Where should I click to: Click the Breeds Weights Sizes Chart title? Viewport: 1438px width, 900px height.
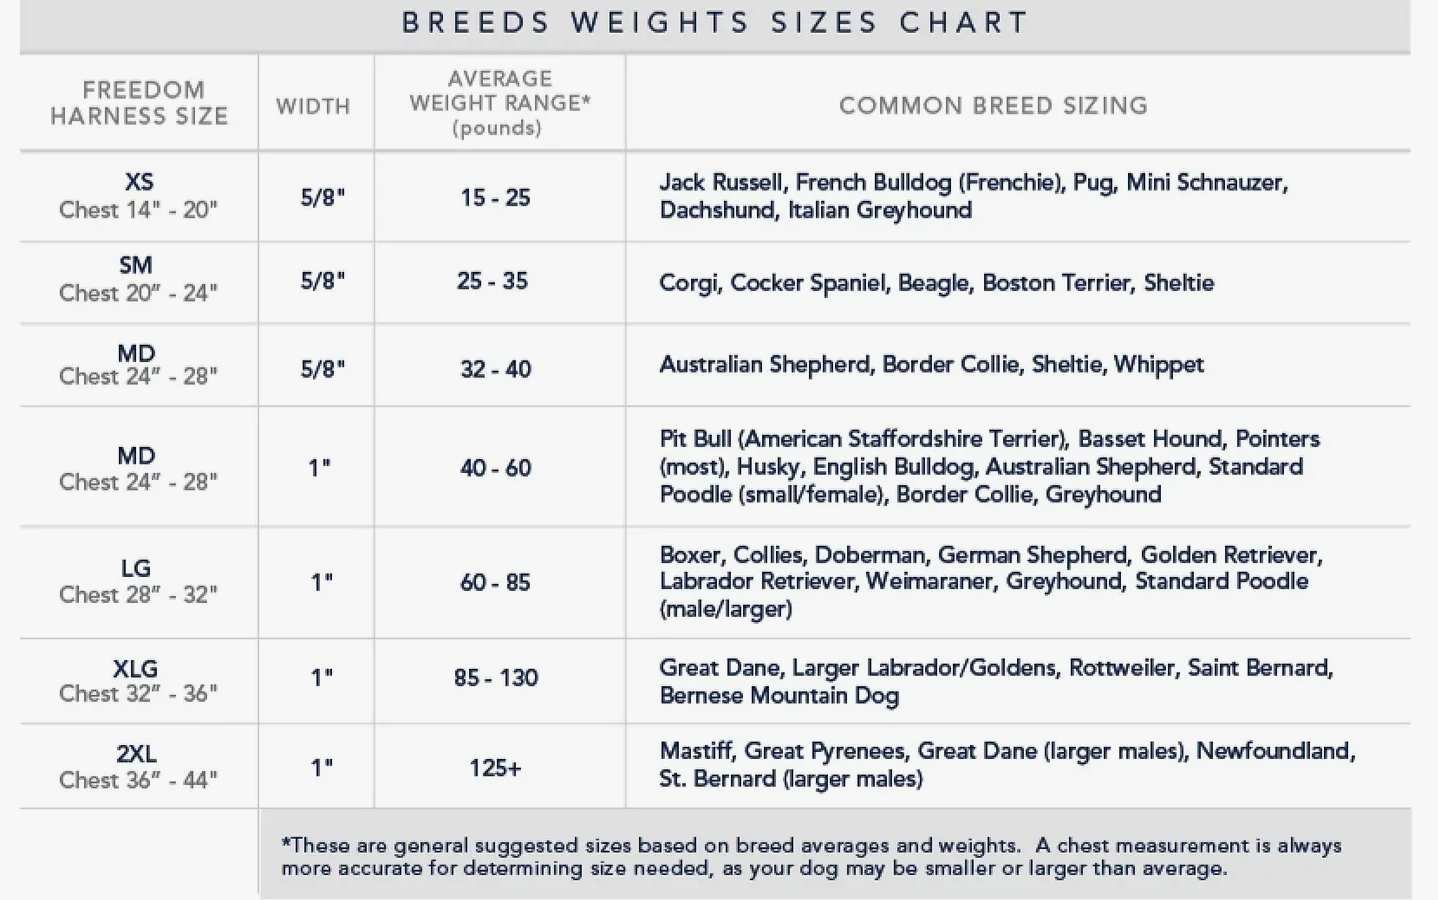point(715,23)
